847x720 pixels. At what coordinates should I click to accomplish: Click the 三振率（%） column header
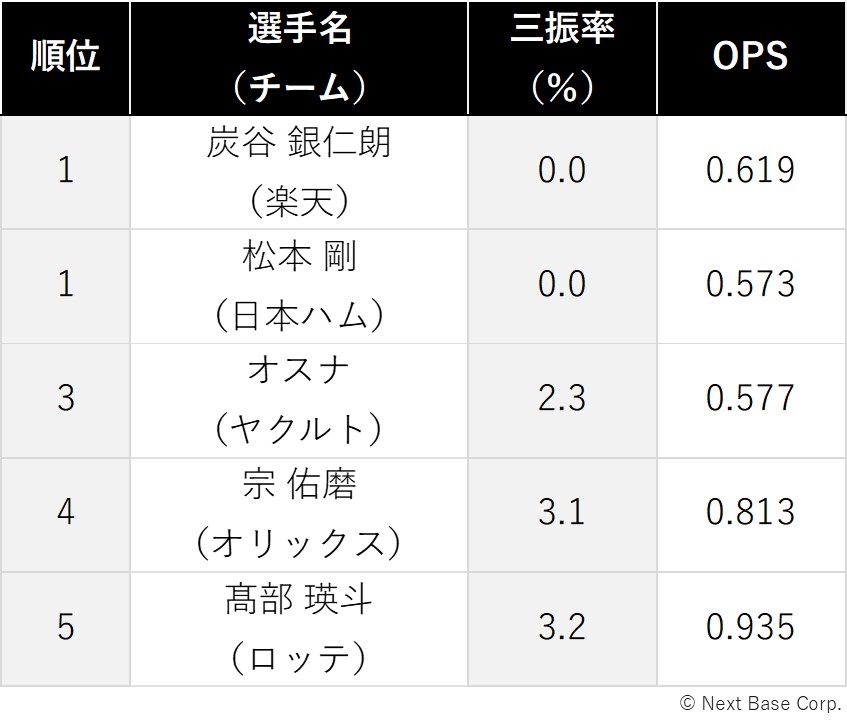[562, 58]
